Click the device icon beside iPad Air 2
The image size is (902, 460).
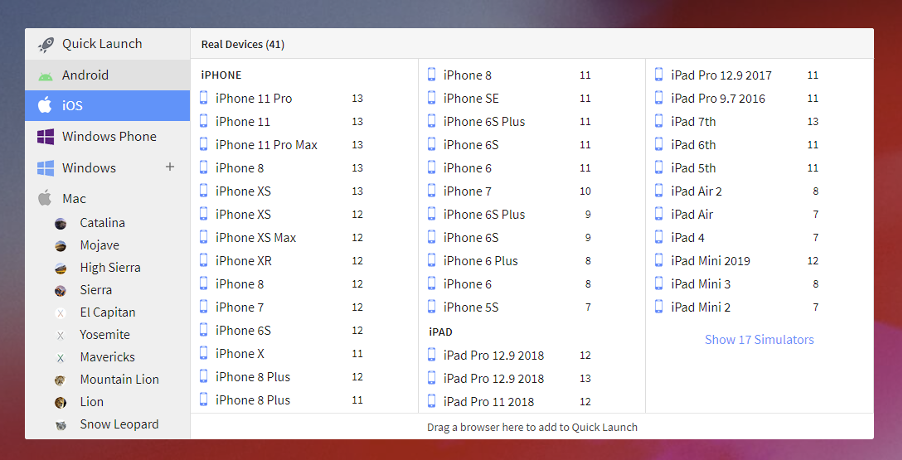tap(659, 190)
